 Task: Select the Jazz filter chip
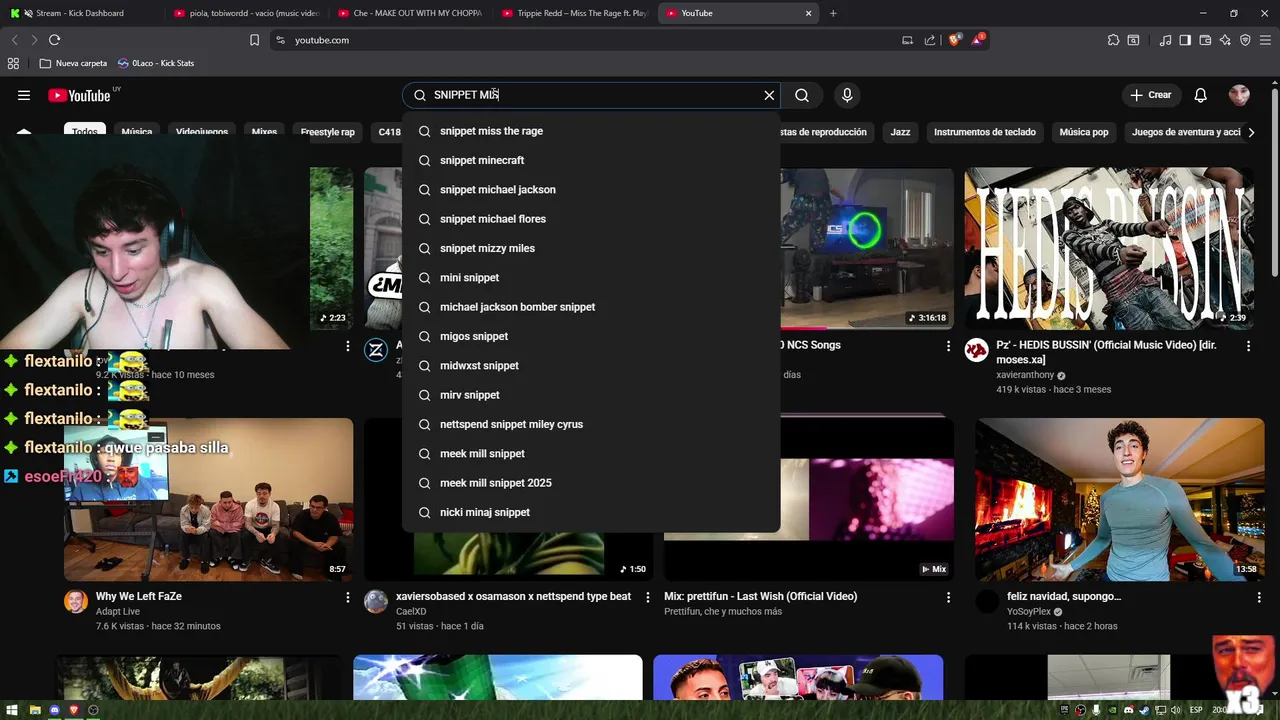900,132
